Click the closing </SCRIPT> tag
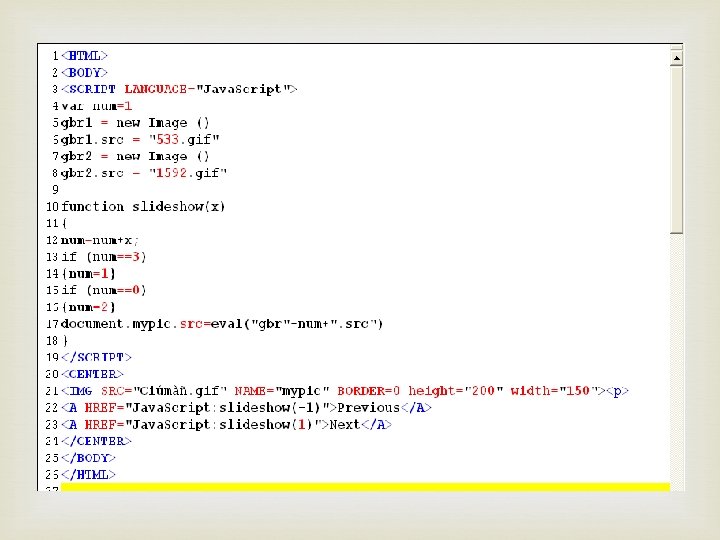The height and width of the screenshot is (540, 720). point(96,357)
